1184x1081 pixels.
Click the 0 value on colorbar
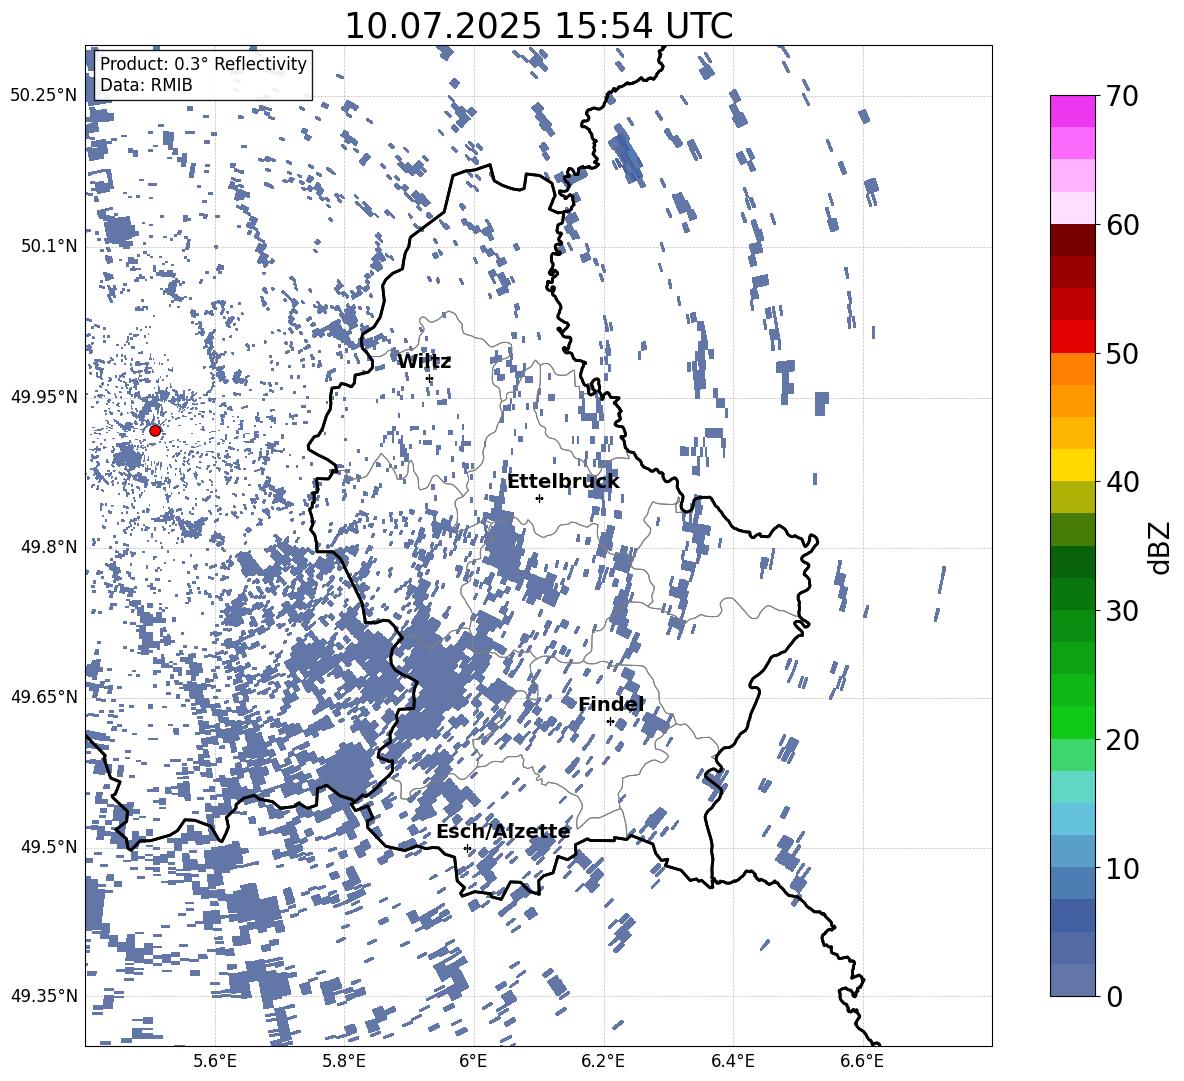(x=1114, y=996)
